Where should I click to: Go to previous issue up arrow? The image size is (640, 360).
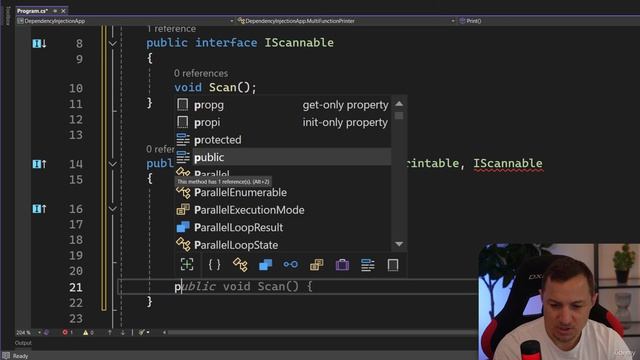(x=110, y=333)
